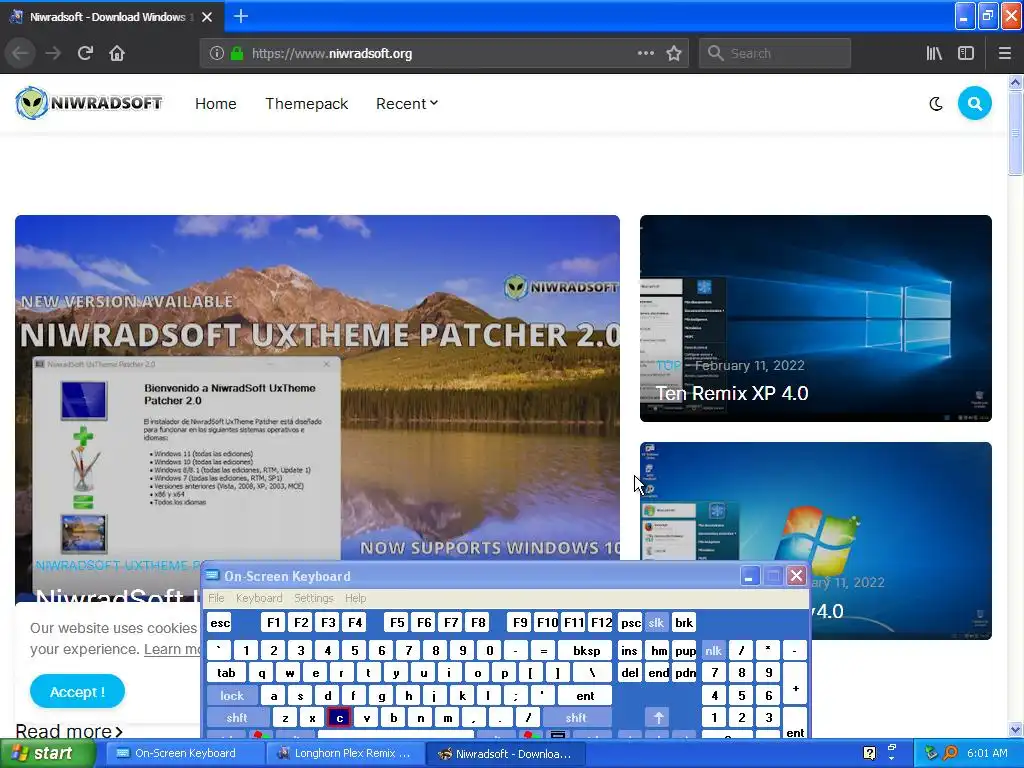Click the back navigation arrow

pos(20,53)
